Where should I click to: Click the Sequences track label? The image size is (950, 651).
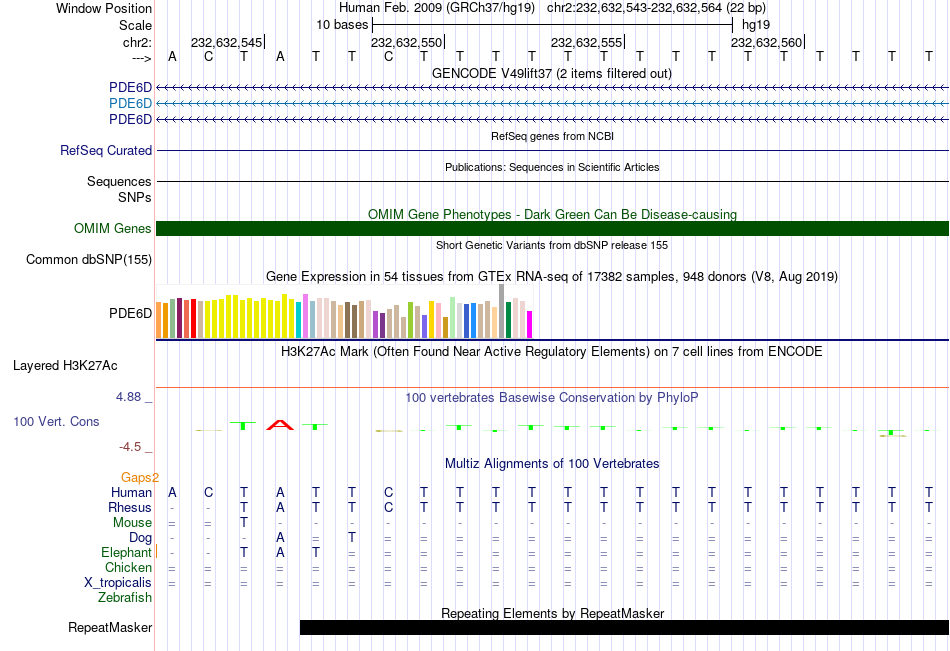(x=119, y=181)
